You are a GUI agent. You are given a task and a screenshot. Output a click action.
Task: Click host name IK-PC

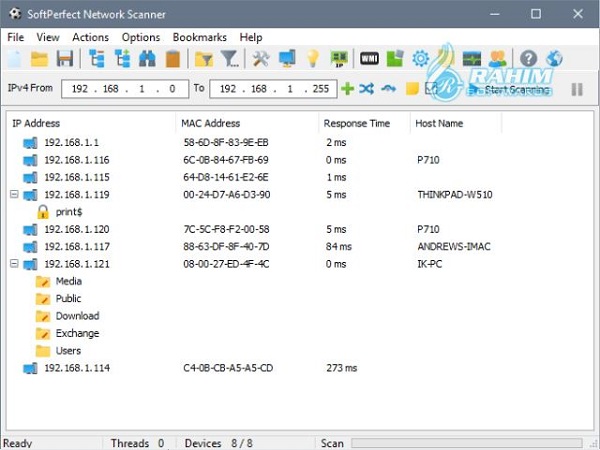click(x=430, y=264)
